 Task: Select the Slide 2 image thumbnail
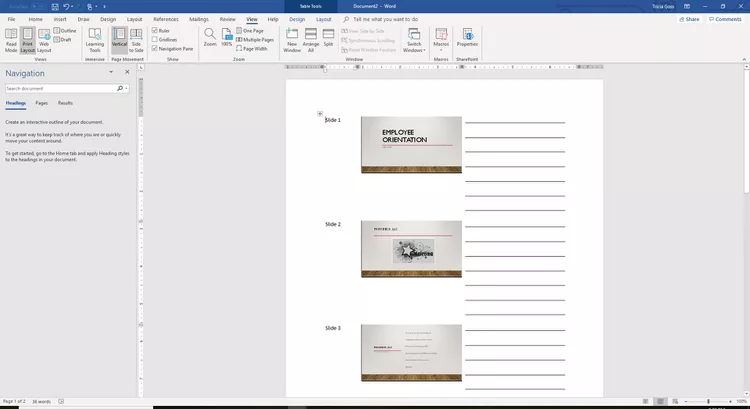coord(411,249)
